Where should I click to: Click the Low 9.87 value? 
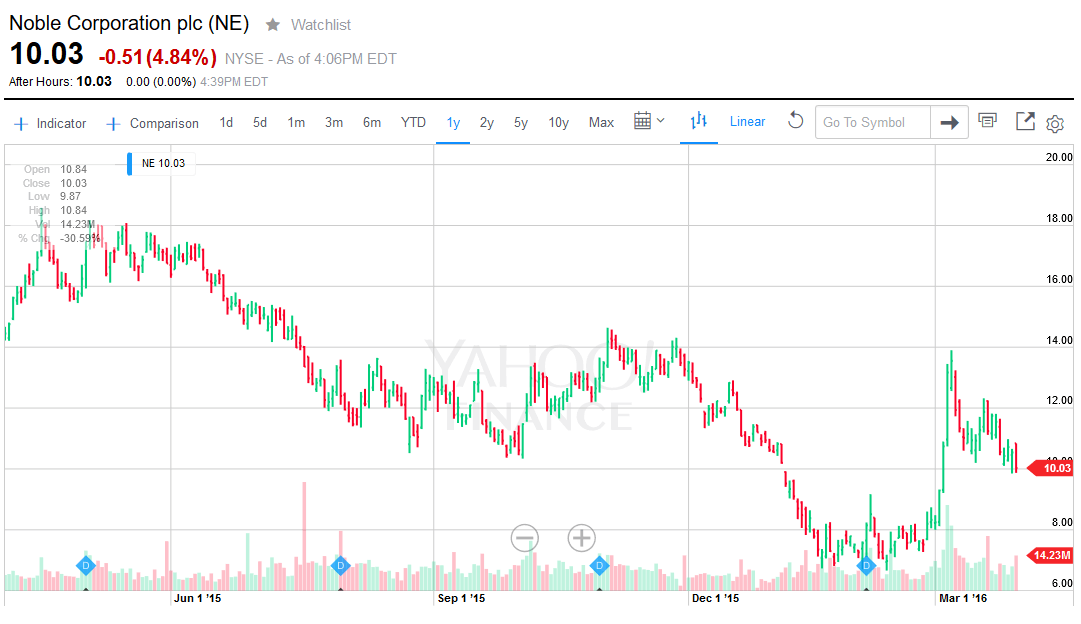[x=70, y=197]
